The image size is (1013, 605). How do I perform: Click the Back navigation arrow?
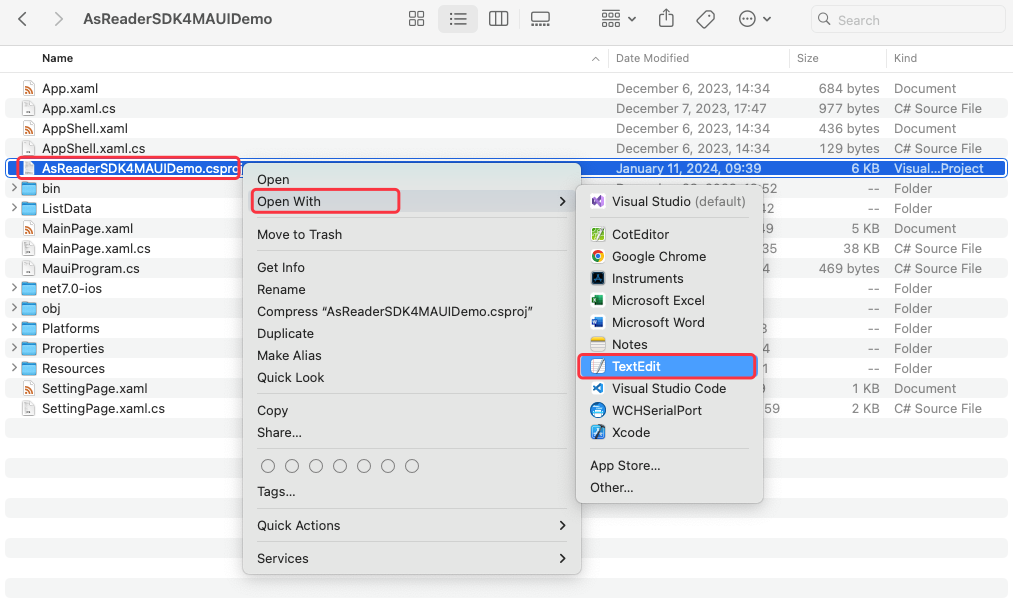23,19
